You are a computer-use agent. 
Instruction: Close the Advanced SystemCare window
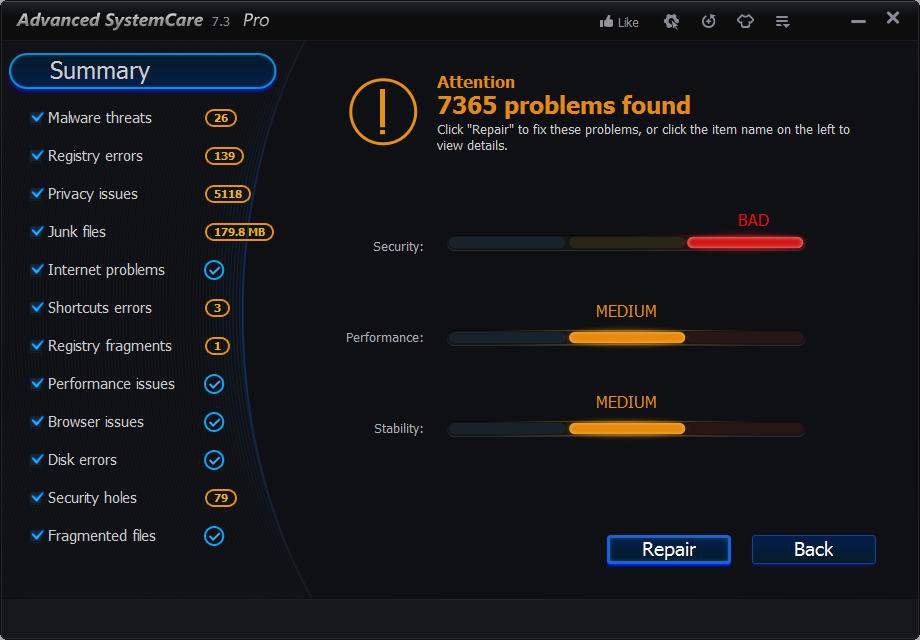893,18
